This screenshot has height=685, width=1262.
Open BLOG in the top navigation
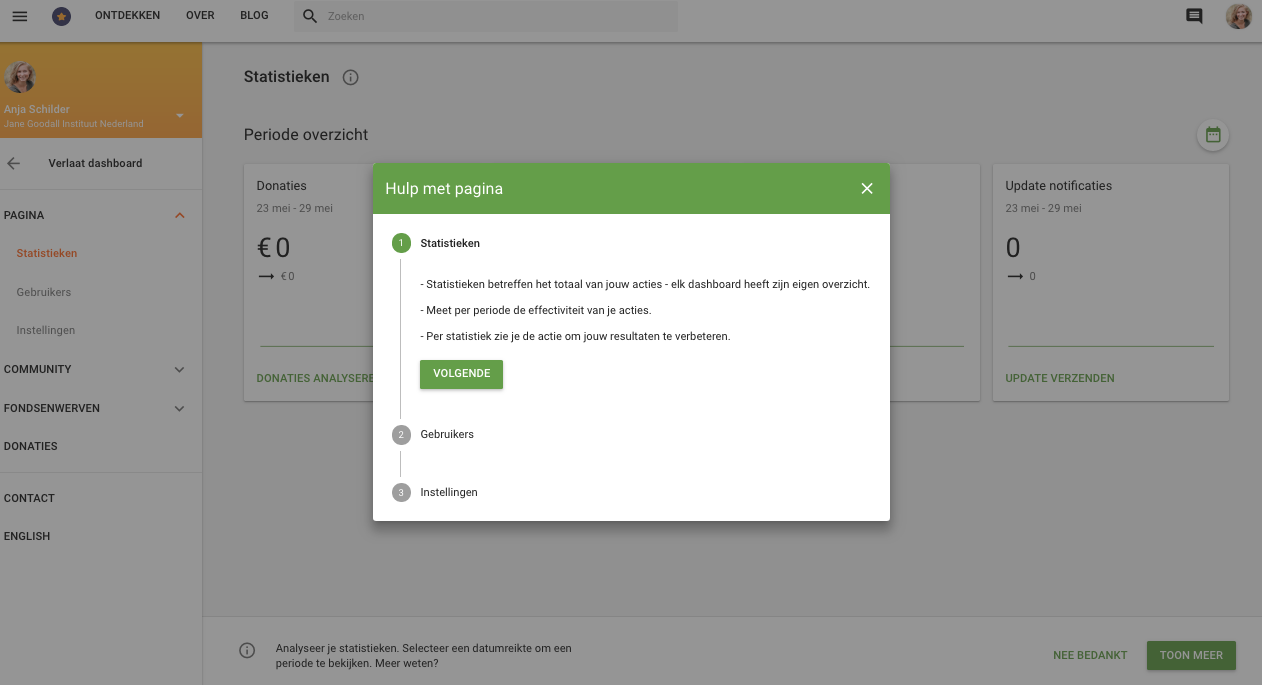pos(254,16)
